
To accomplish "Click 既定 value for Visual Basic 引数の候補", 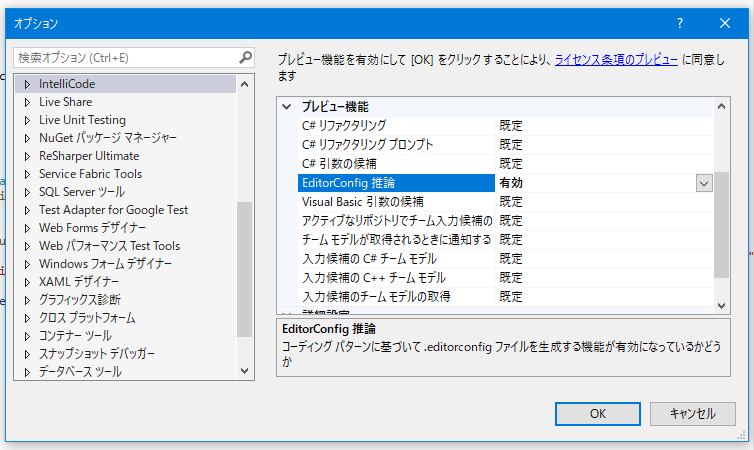I will tap(511, 202).
